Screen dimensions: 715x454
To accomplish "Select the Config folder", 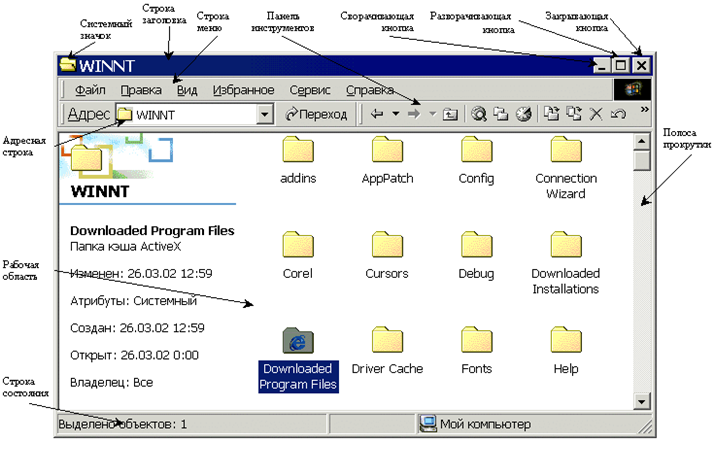I will click(476, 160).
